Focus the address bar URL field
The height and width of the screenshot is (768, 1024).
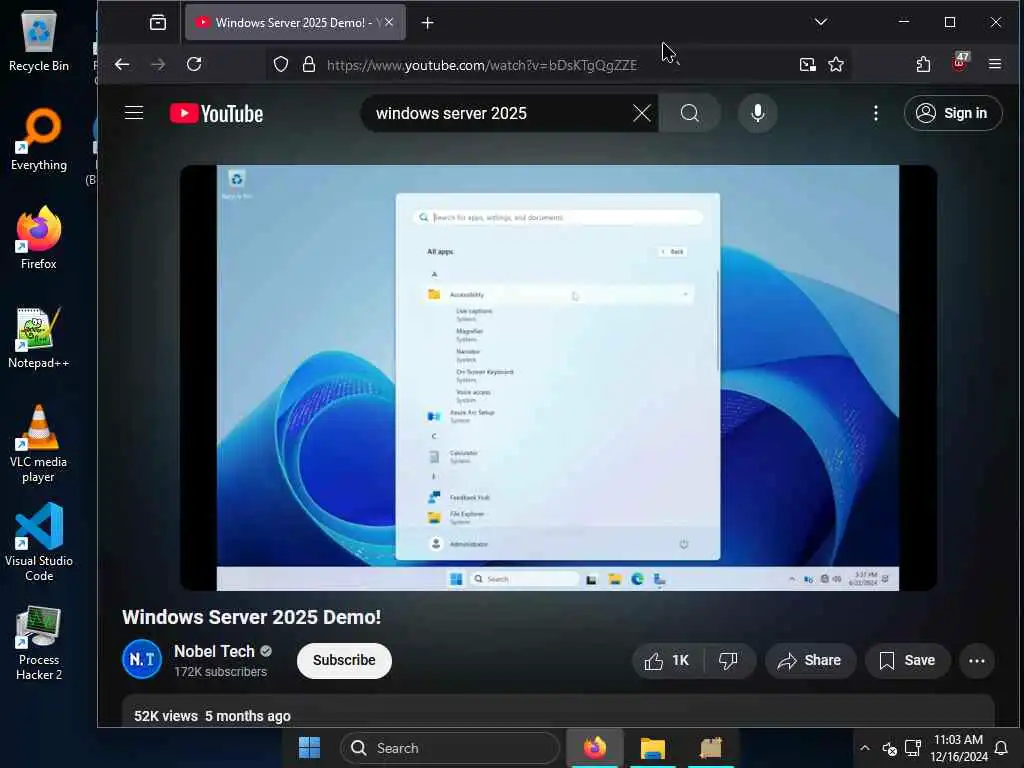tap(482, 65)
